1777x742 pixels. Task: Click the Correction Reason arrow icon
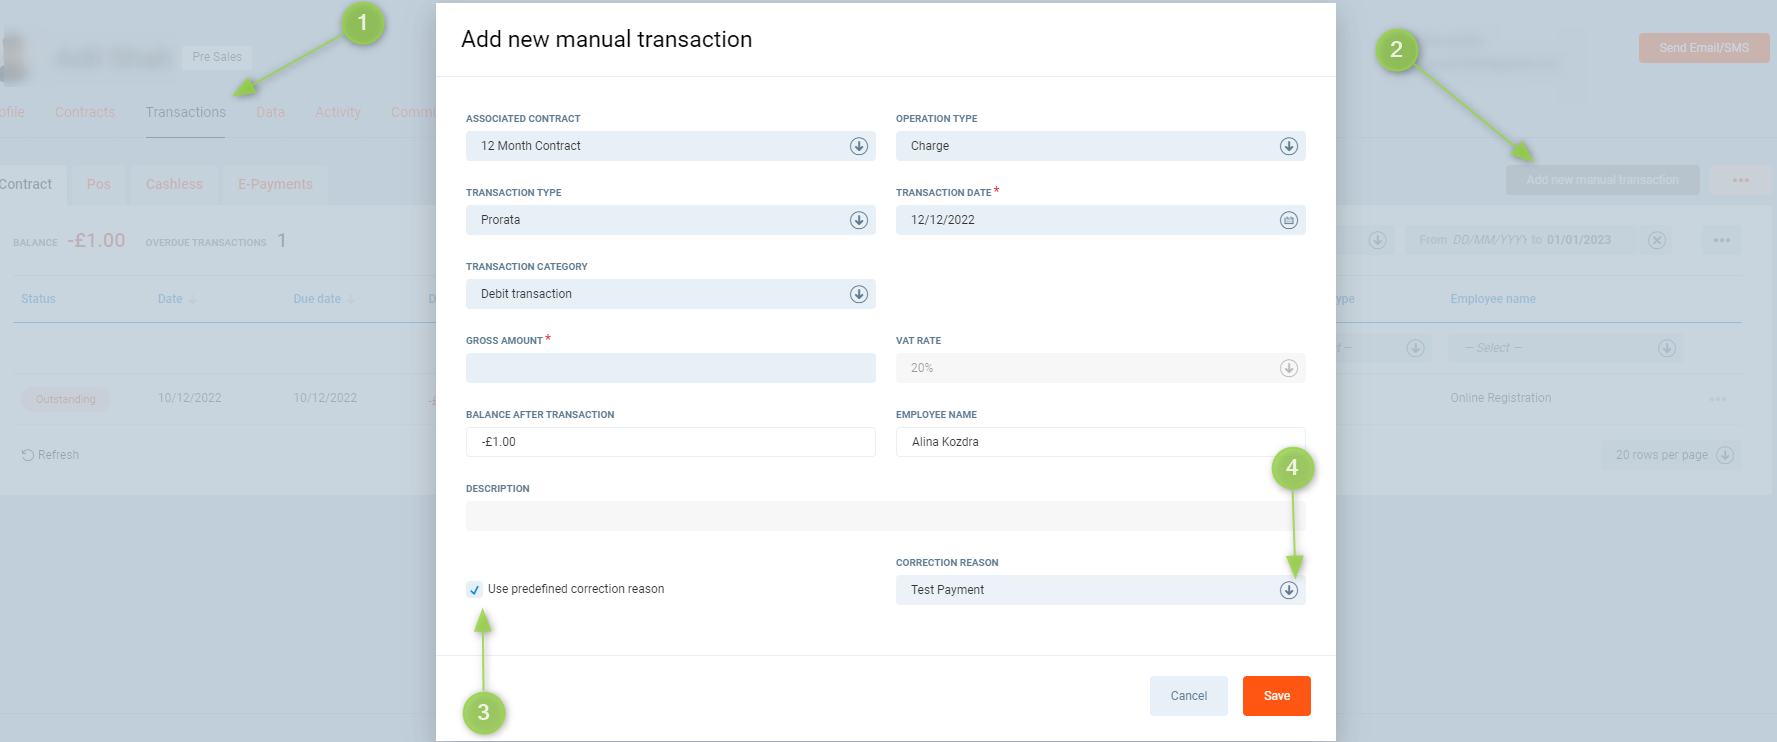point(1288,590)
